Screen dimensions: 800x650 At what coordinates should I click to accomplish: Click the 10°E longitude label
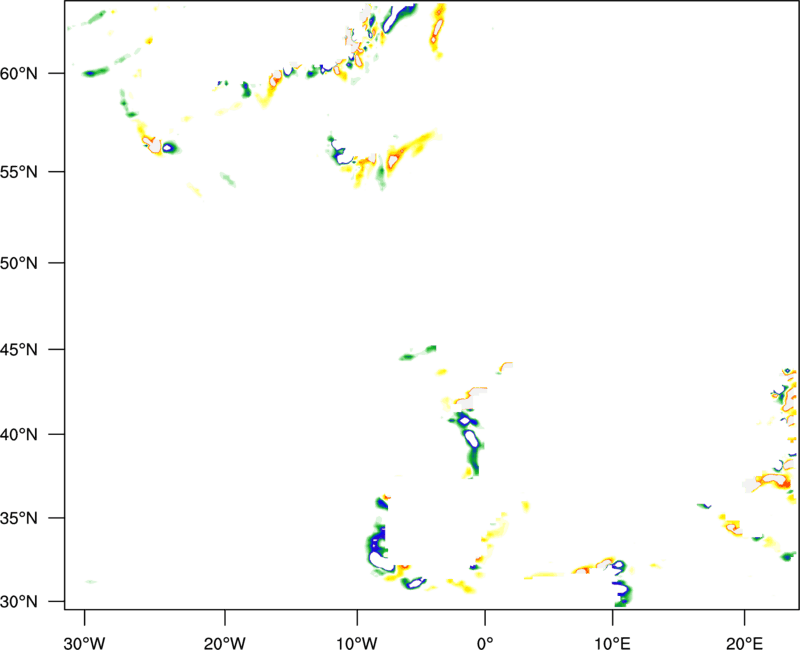click(x=612, y=643)
